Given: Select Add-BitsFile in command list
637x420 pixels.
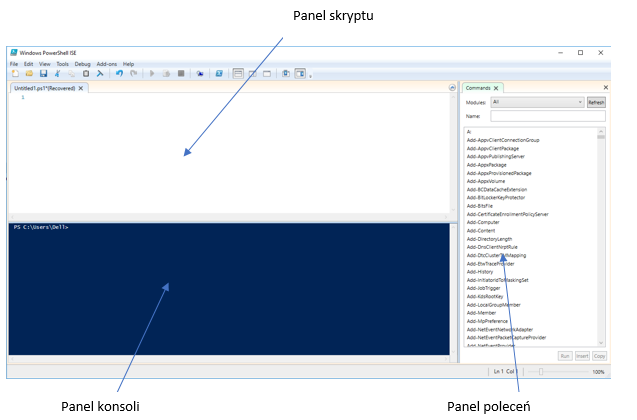Looking at the screenshot, I should click(480, 206).
